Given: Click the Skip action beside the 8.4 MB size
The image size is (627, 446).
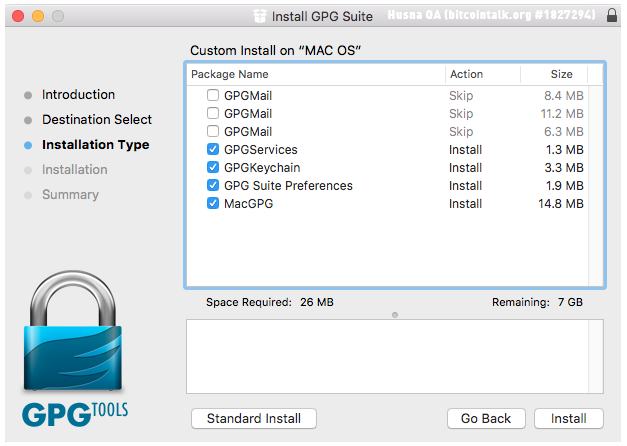Looking at the screenshot, I should click(x=461, y=96).
